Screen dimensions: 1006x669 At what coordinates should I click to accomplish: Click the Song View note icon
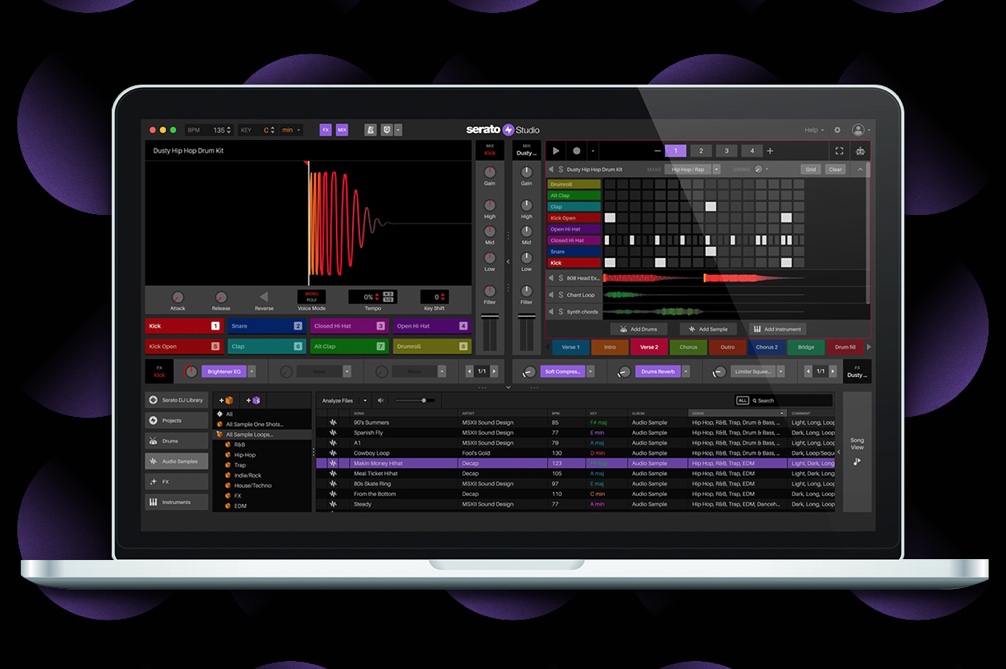coord(857,461)
